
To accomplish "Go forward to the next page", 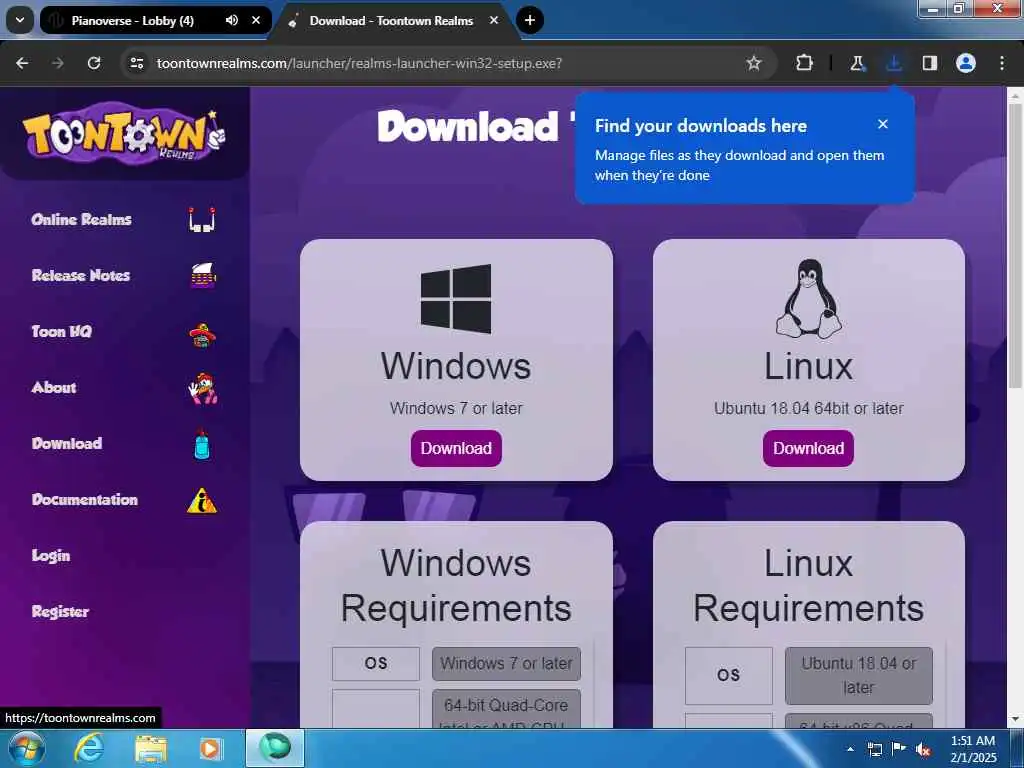I will point(58,63).
